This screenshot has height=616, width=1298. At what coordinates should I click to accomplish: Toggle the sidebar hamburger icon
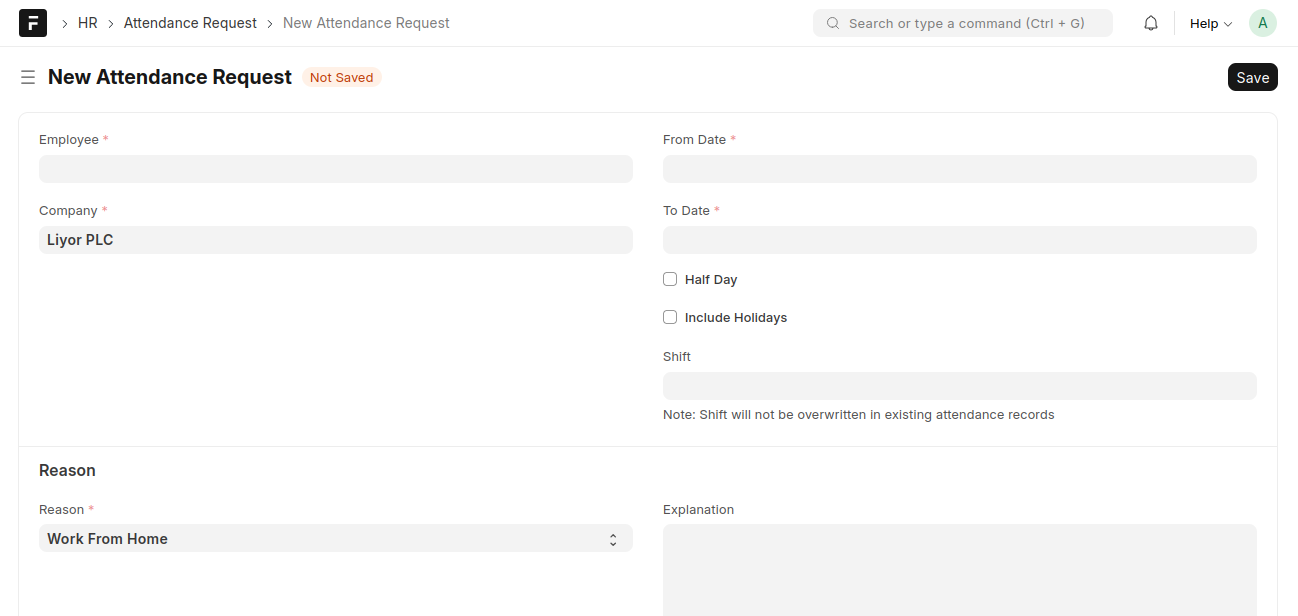28,77
